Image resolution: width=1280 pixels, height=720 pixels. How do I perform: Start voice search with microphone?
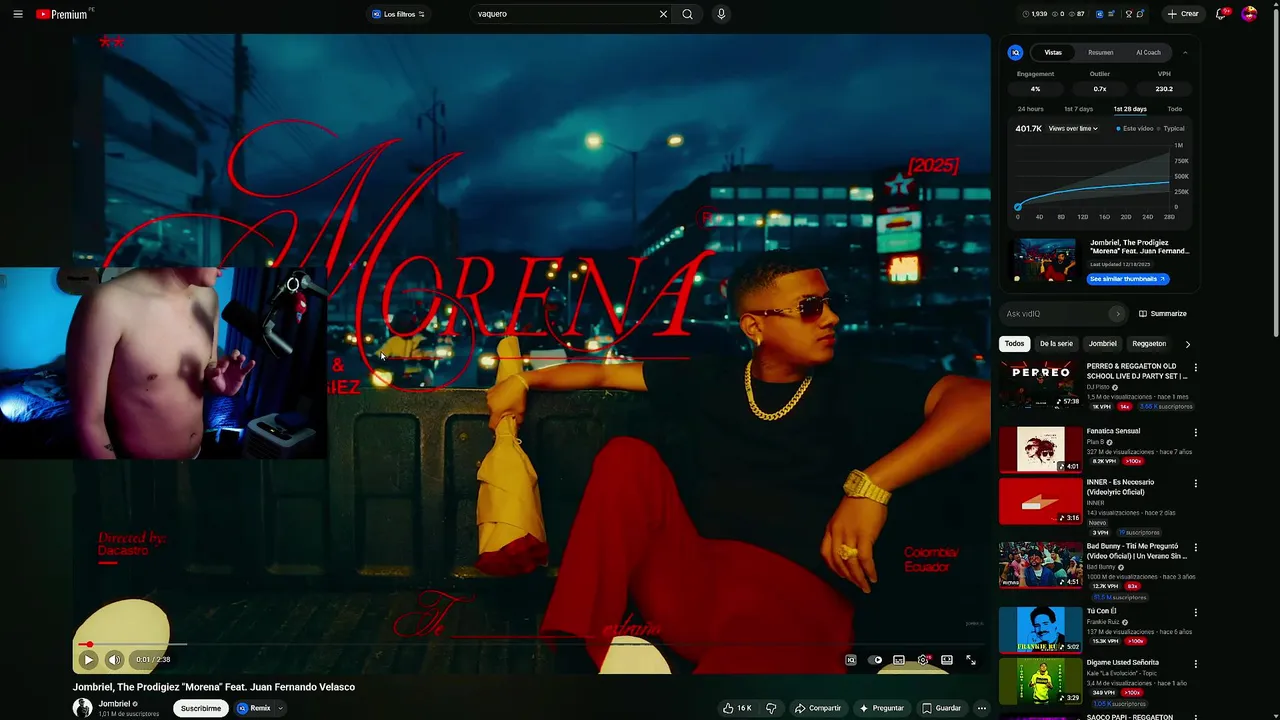[721, 14]
